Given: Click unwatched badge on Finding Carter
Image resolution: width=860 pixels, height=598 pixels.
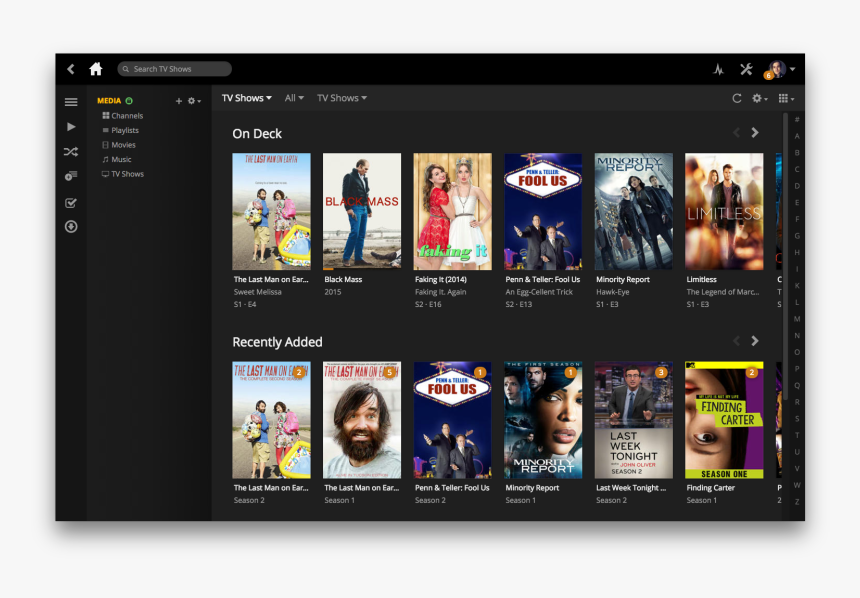Looking at the screenshot, I should tap(751, 373).
